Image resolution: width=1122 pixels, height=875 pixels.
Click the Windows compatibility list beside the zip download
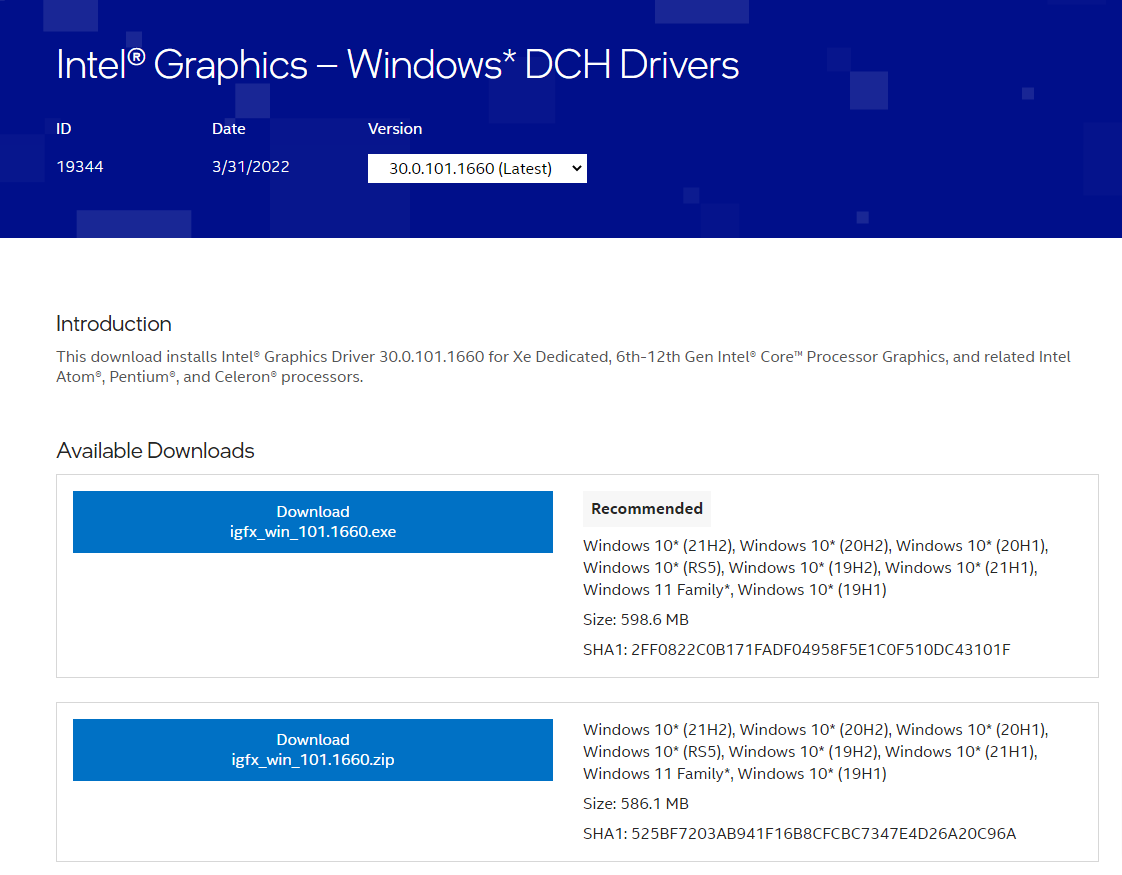click(816, 751)
